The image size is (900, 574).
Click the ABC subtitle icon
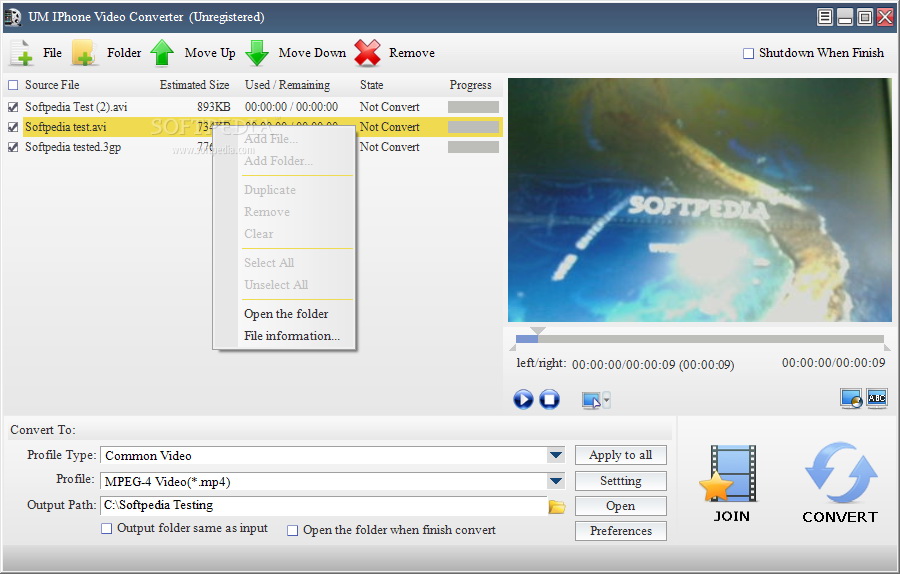pos(876,398)
